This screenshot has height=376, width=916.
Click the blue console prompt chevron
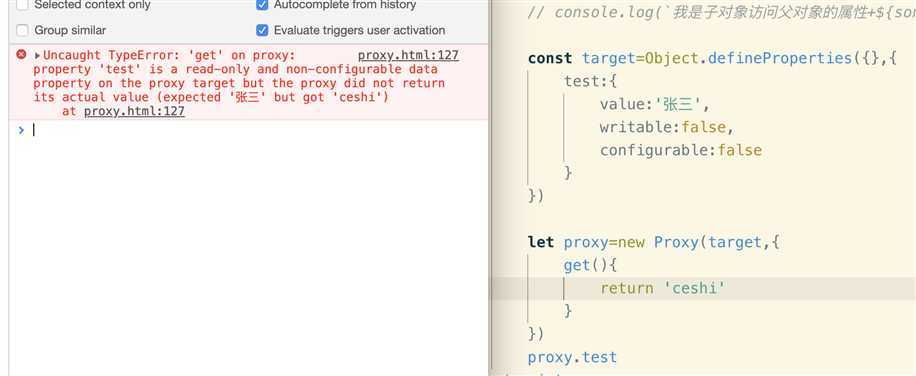[x=21, y=130]
